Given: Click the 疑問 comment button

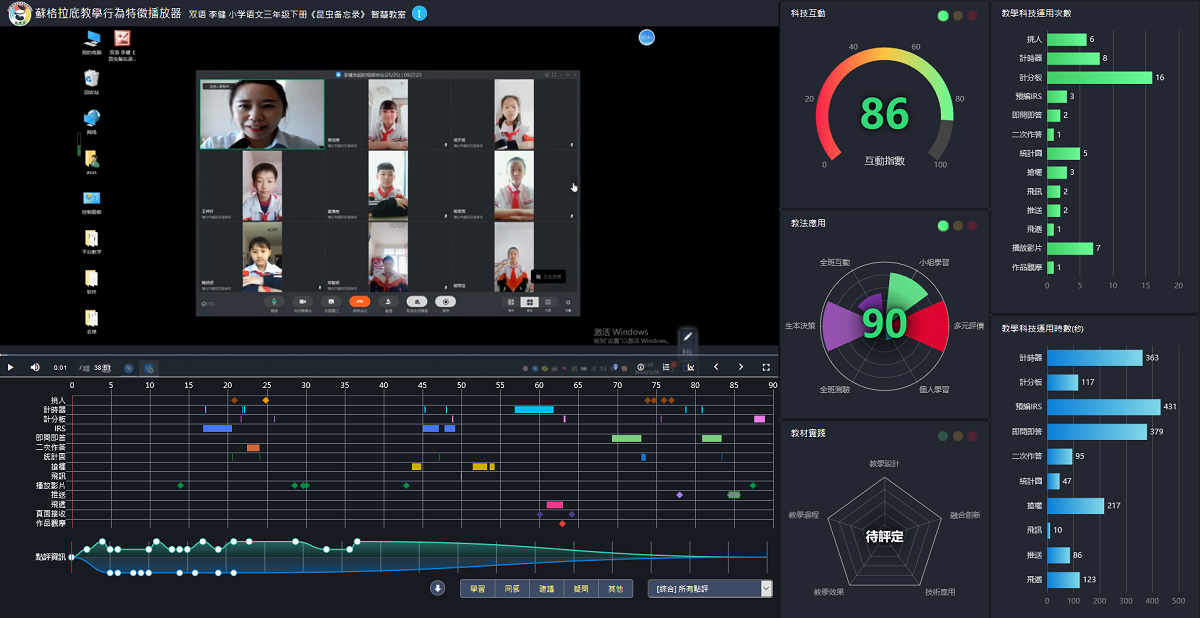Looking at the screenshot, I should [x=580, y=589].
